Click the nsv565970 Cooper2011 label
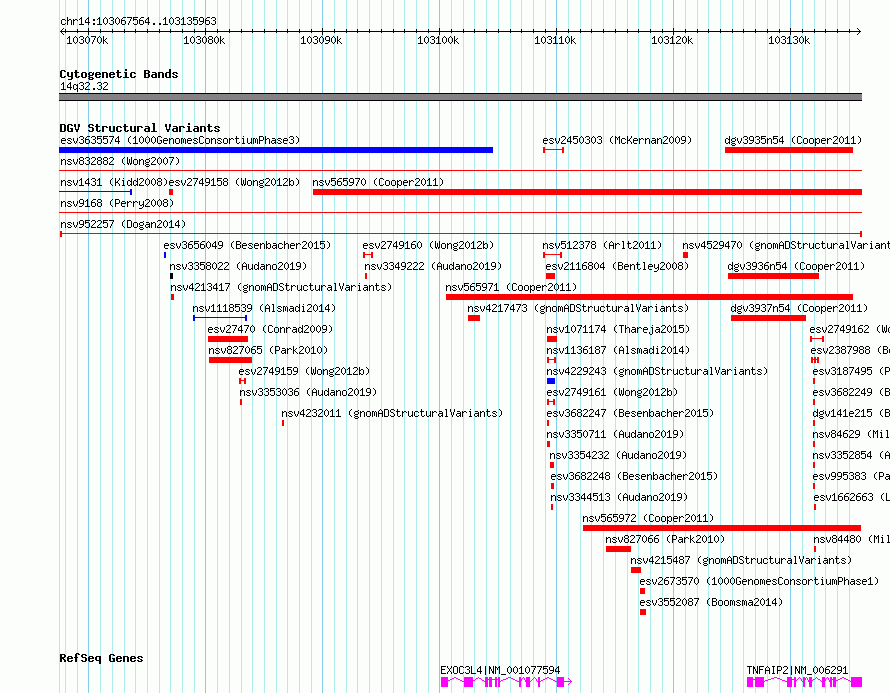Image resolution: width=890 pixels, height=693 pixels. 378,182
